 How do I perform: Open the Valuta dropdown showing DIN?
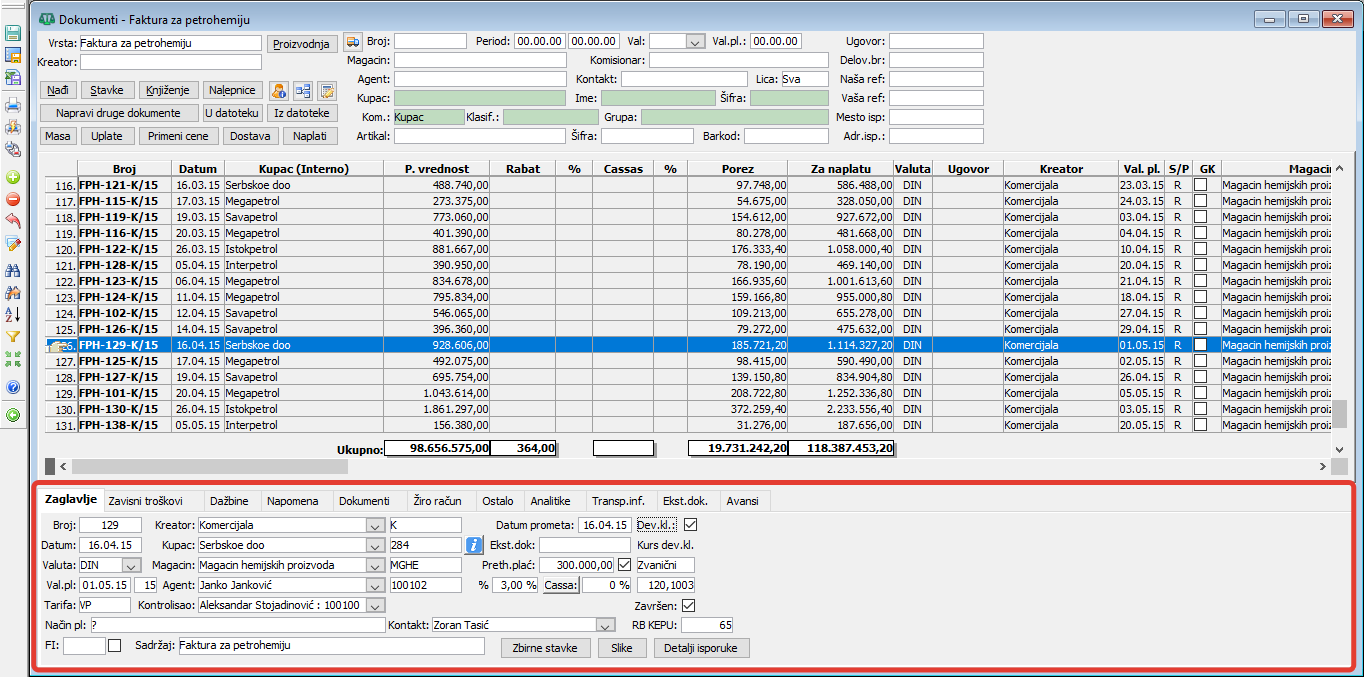[x=131, y=565]
